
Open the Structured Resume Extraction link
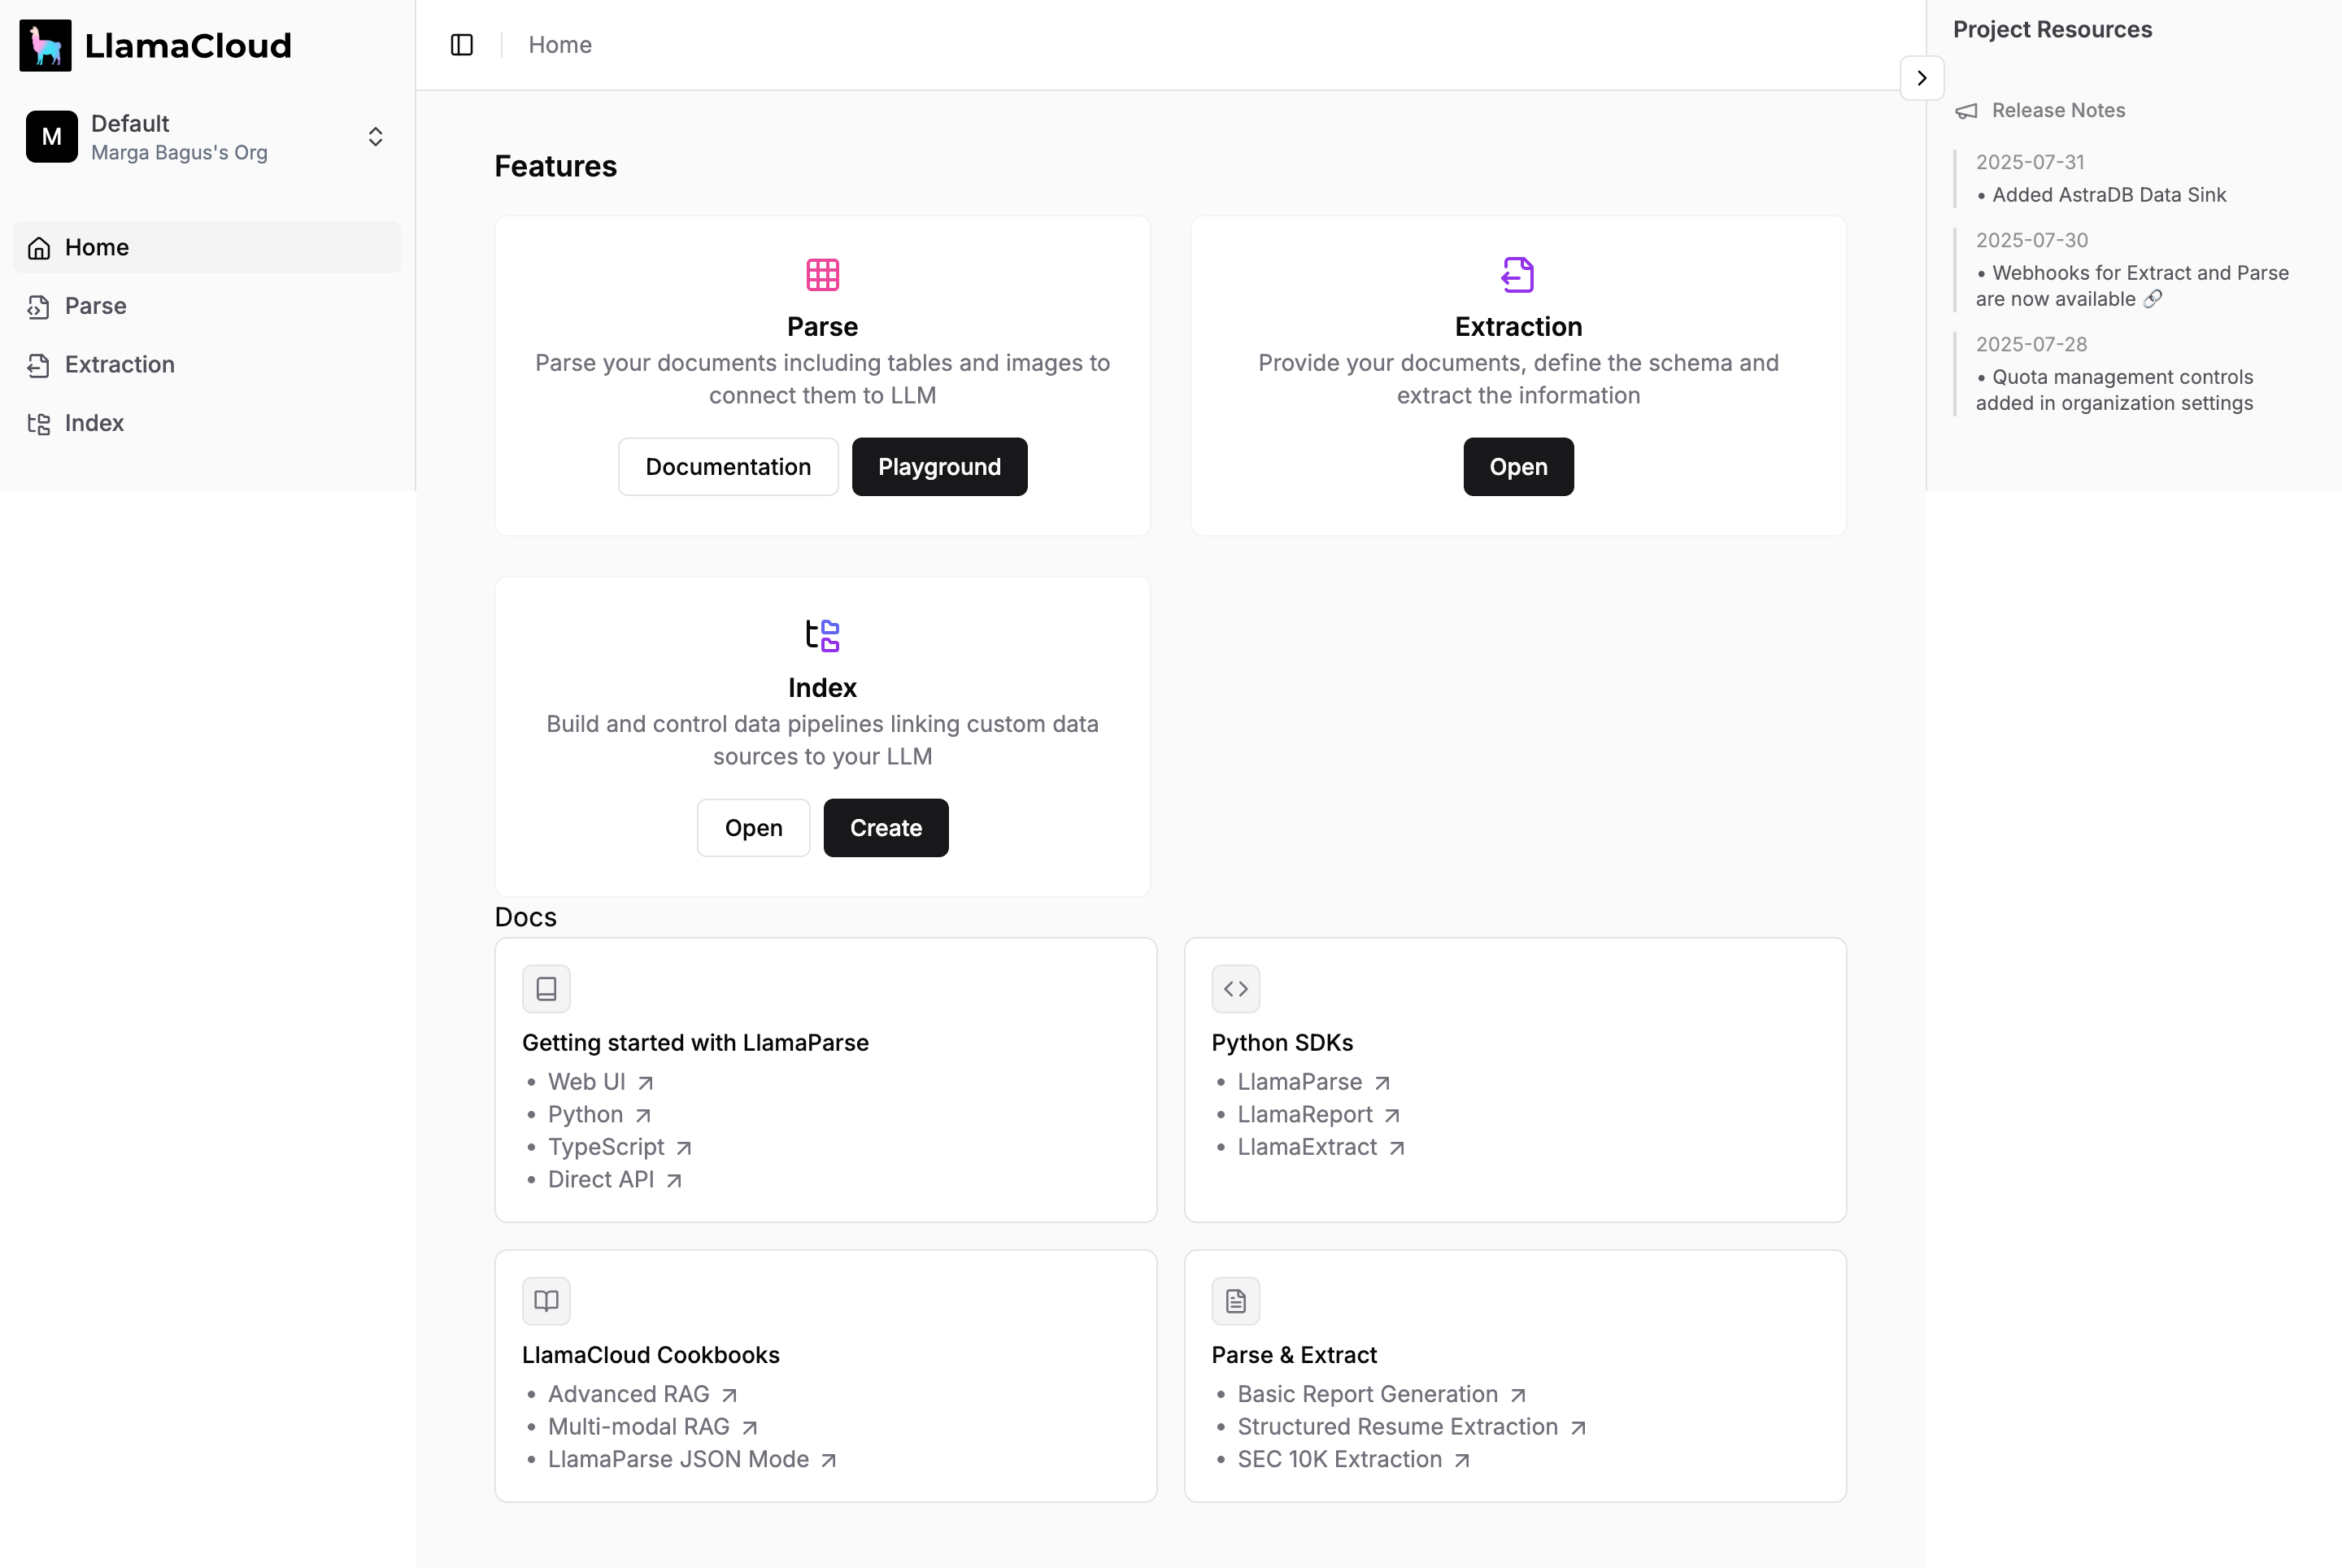click(x=1396, y=1427)
